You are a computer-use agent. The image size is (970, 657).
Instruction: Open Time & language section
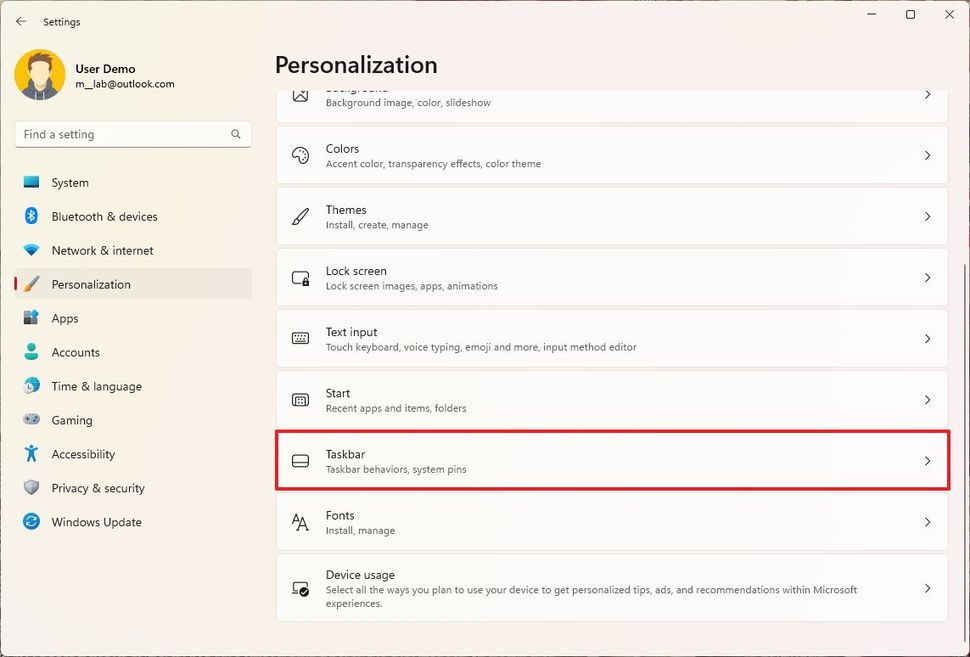pos(96,386)
